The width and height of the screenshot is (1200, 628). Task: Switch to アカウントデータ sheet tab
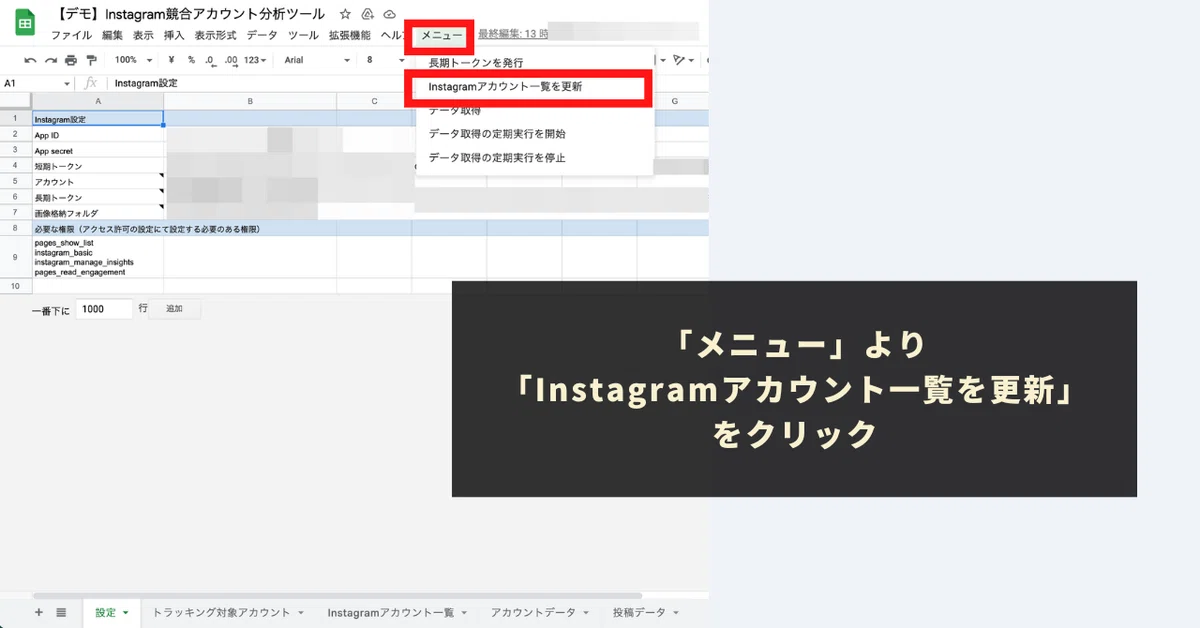[533, 612]
